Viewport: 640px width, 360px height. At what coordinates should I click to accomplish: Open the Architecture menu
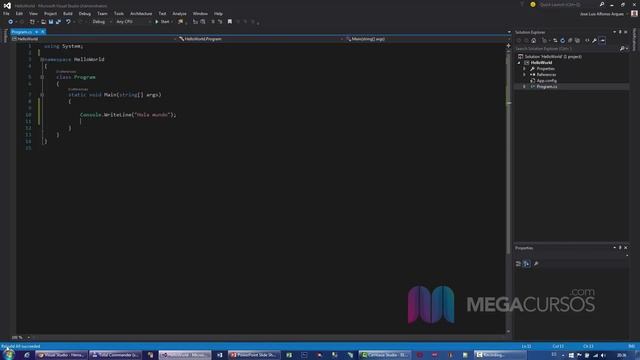tap(141, 13)
